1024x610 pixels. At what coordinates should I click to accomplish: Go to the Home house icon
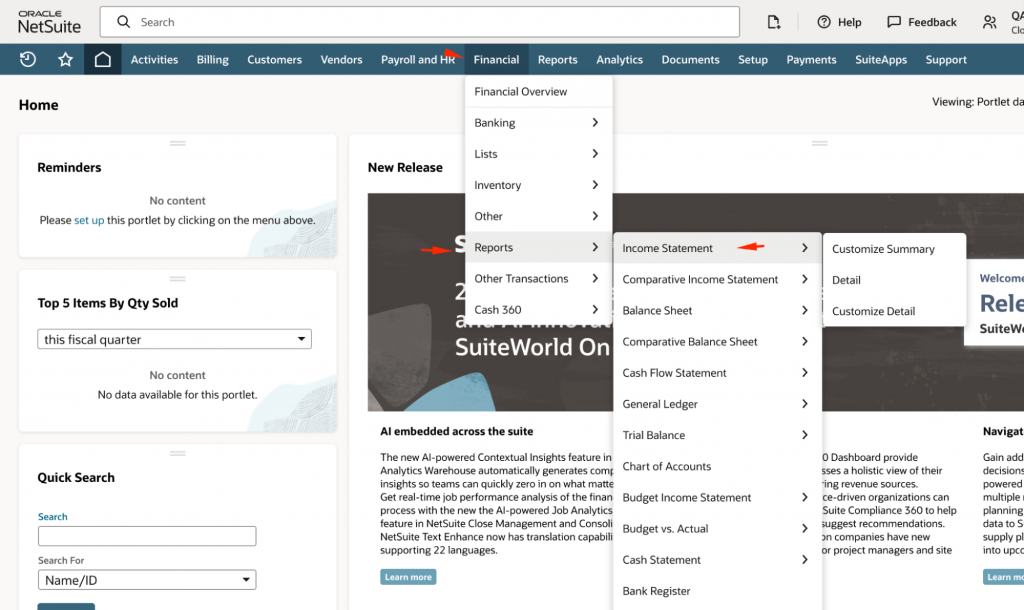[x=102, y=59]
